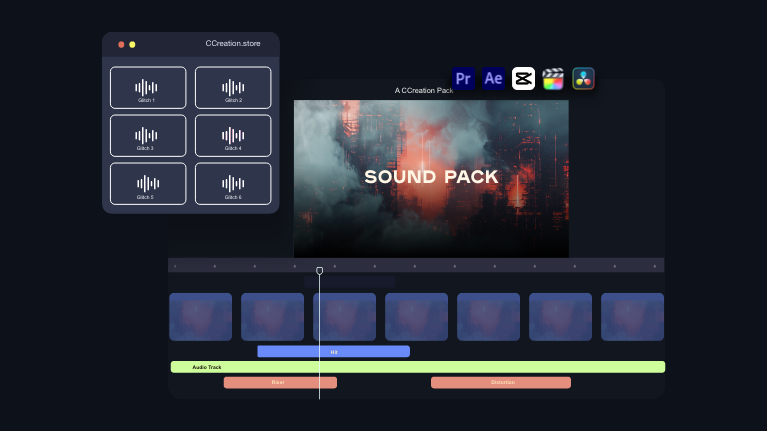Launch the Final Cut Pro icon
This screenshot has height=431, width=767.
point(553,78)
